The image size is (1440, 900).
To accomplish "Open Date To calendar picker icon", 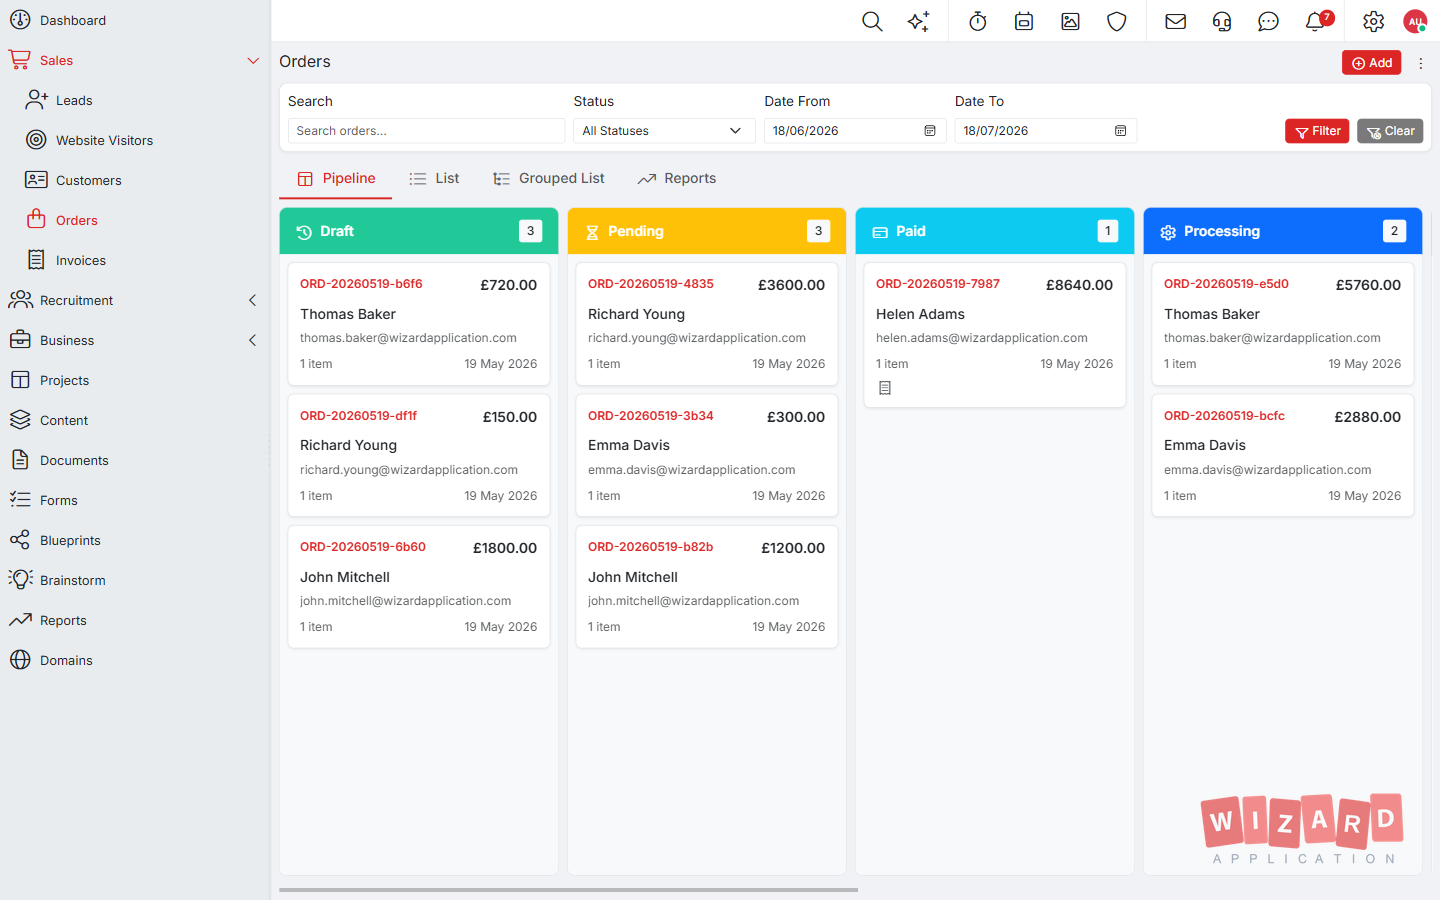I will coord(1121,131).
